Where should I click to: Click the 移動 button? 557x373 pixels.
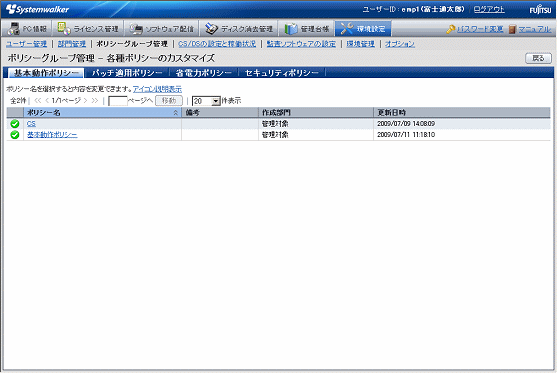[x=169, y=101]
